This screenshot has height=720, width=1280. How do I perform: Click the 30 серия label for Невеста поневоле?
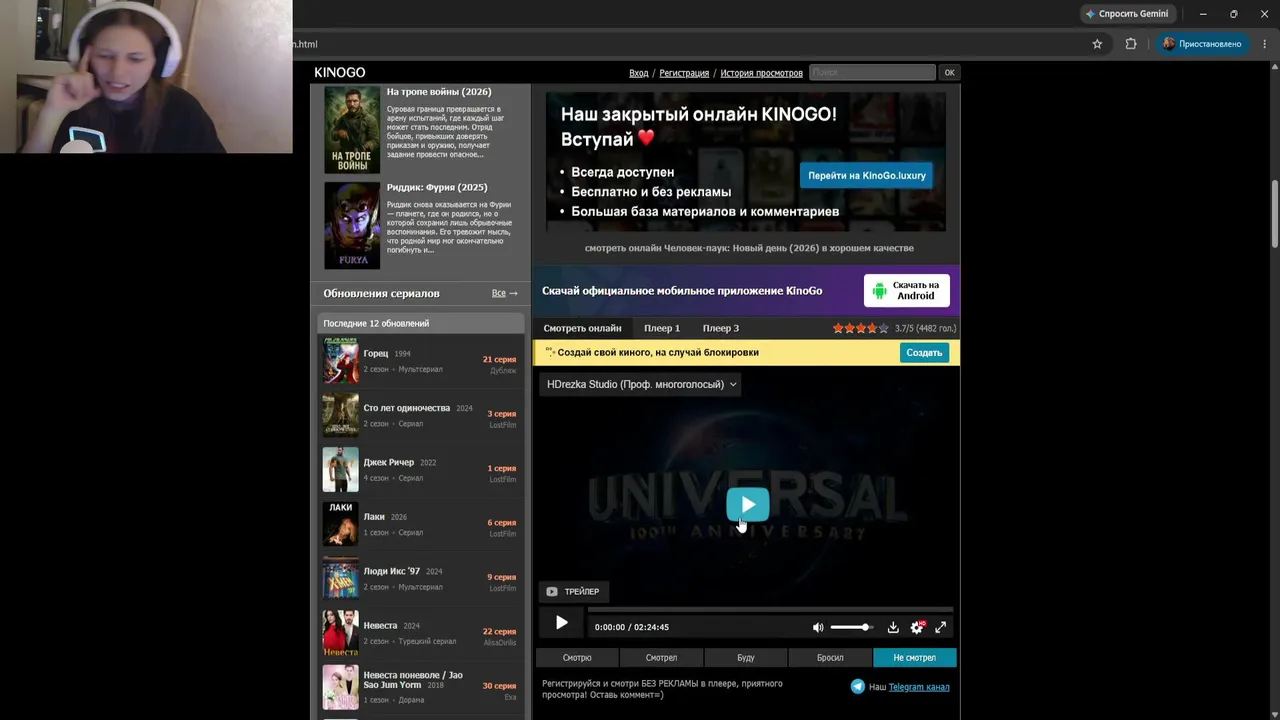point(499,686)
